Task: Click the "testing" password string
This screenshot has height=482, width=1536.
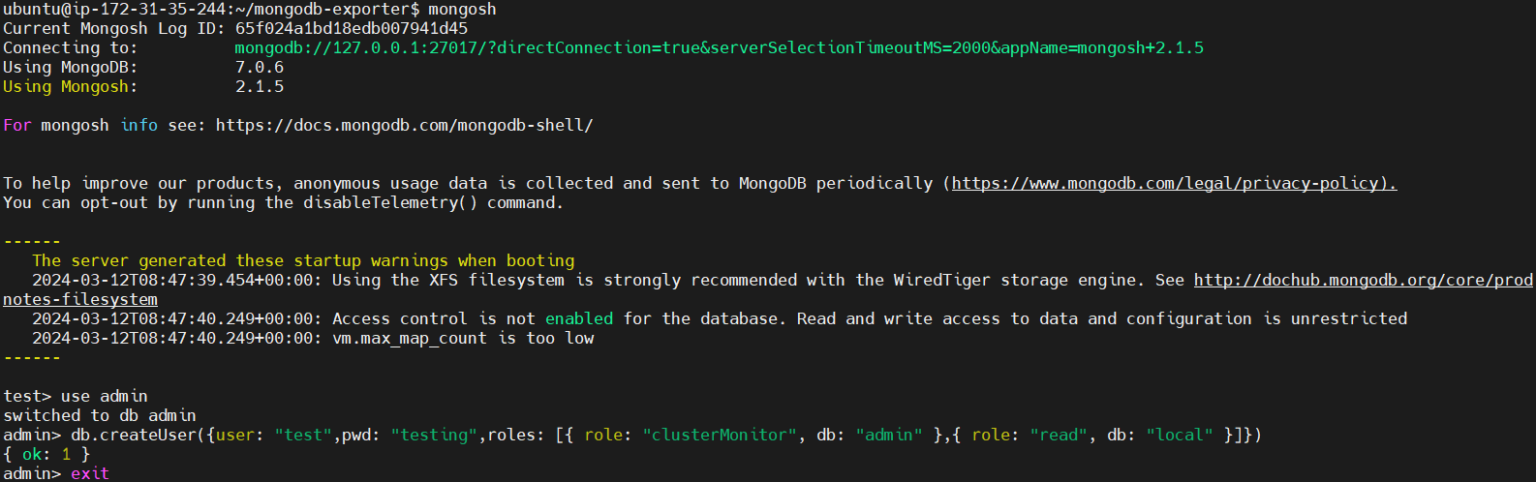Action: [x=435, y=435]
